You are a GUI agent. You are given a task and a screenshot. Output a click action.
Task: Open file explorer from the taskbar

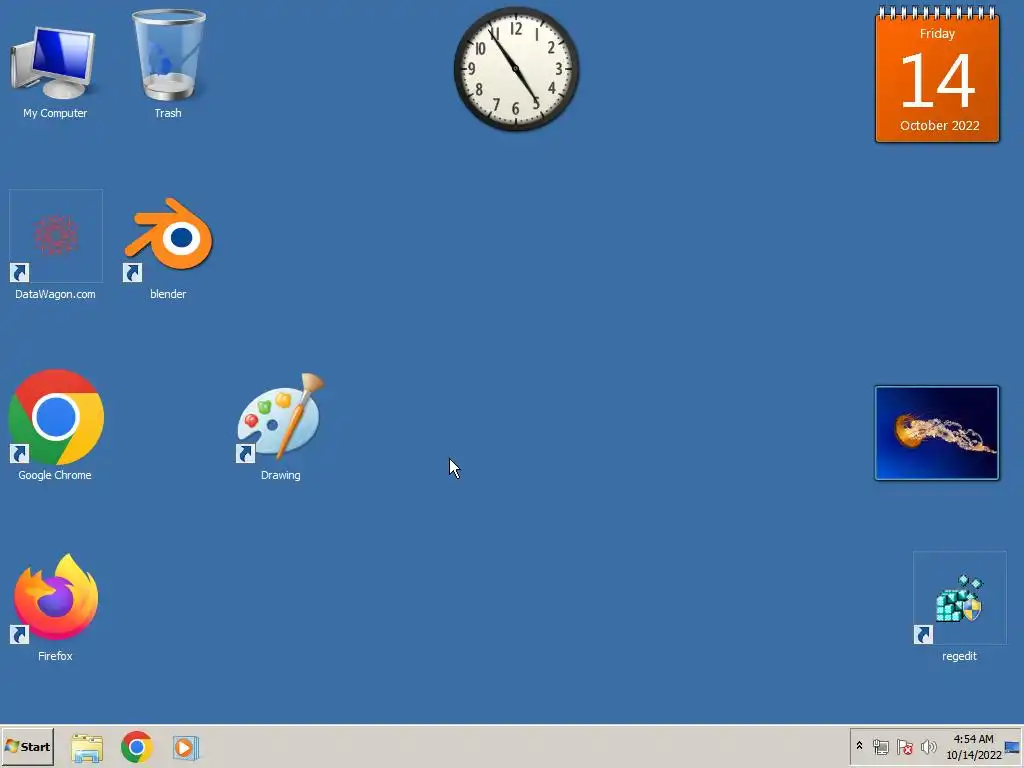click(87, 747)
